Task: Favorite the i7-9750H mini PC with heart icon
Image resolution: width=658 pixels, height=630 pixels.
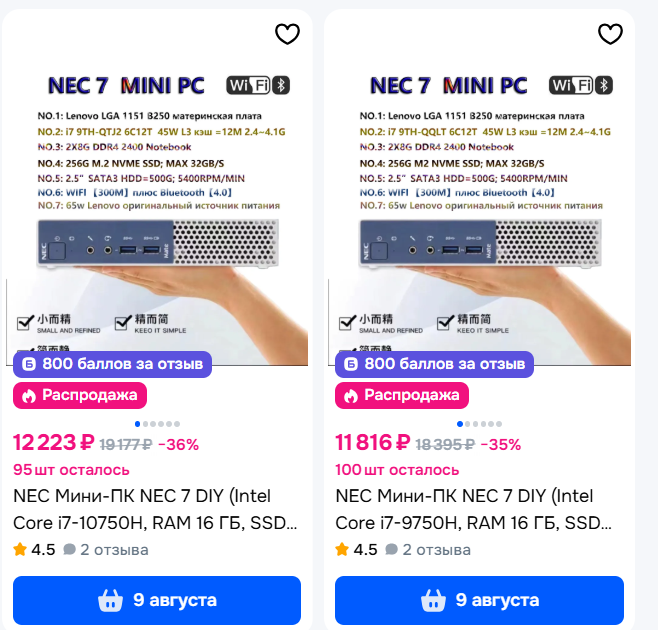Action: [610, 34]
